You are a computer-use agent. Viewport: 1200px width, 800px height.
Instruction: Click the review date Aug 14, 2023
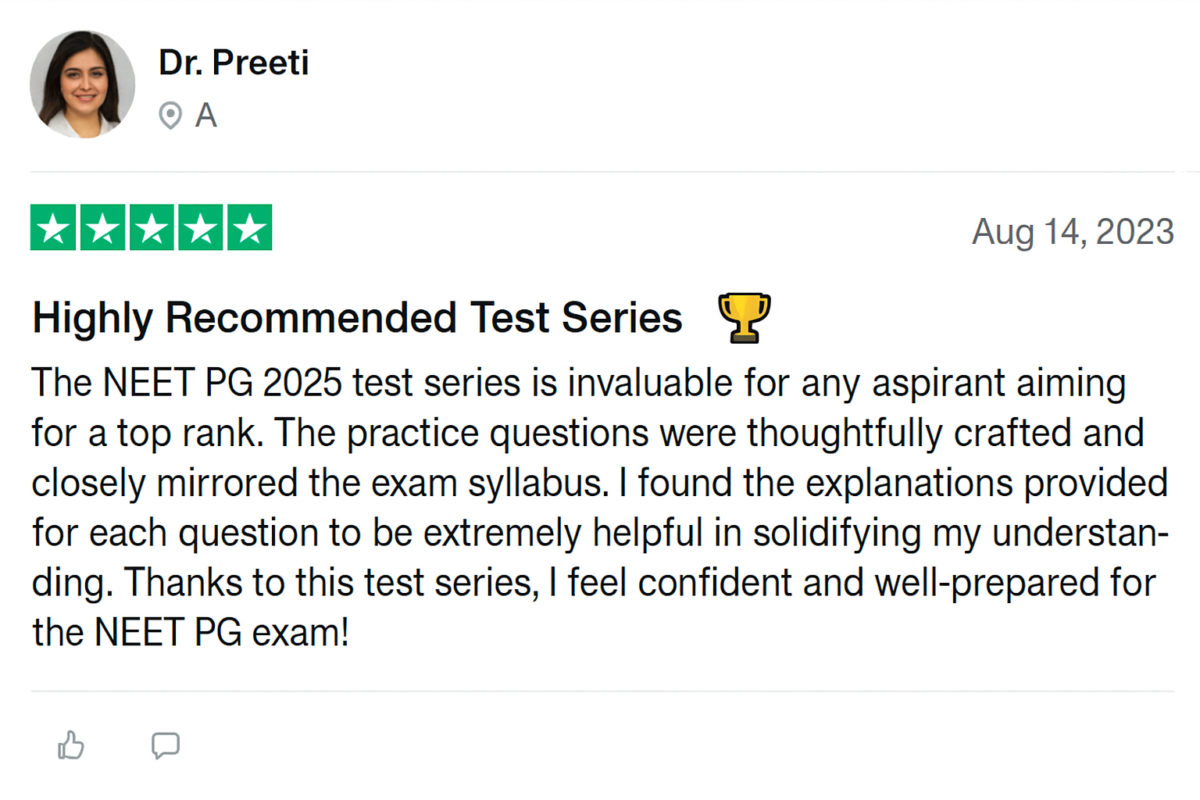point(1073,232)
